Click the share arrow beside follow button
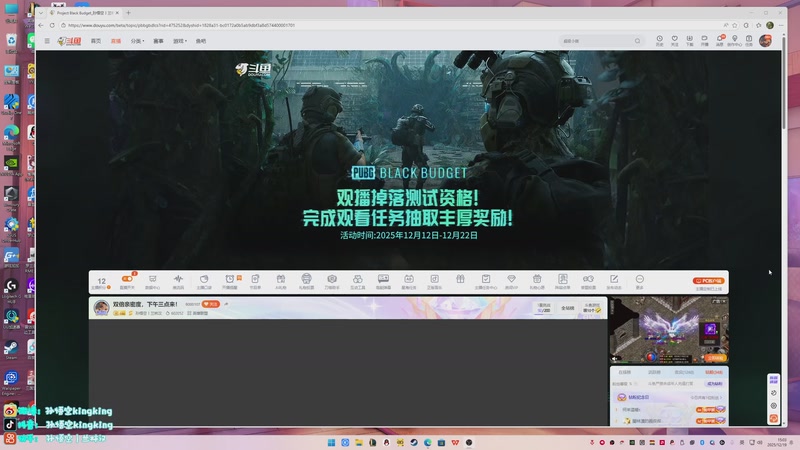 [x=226, y=304]
